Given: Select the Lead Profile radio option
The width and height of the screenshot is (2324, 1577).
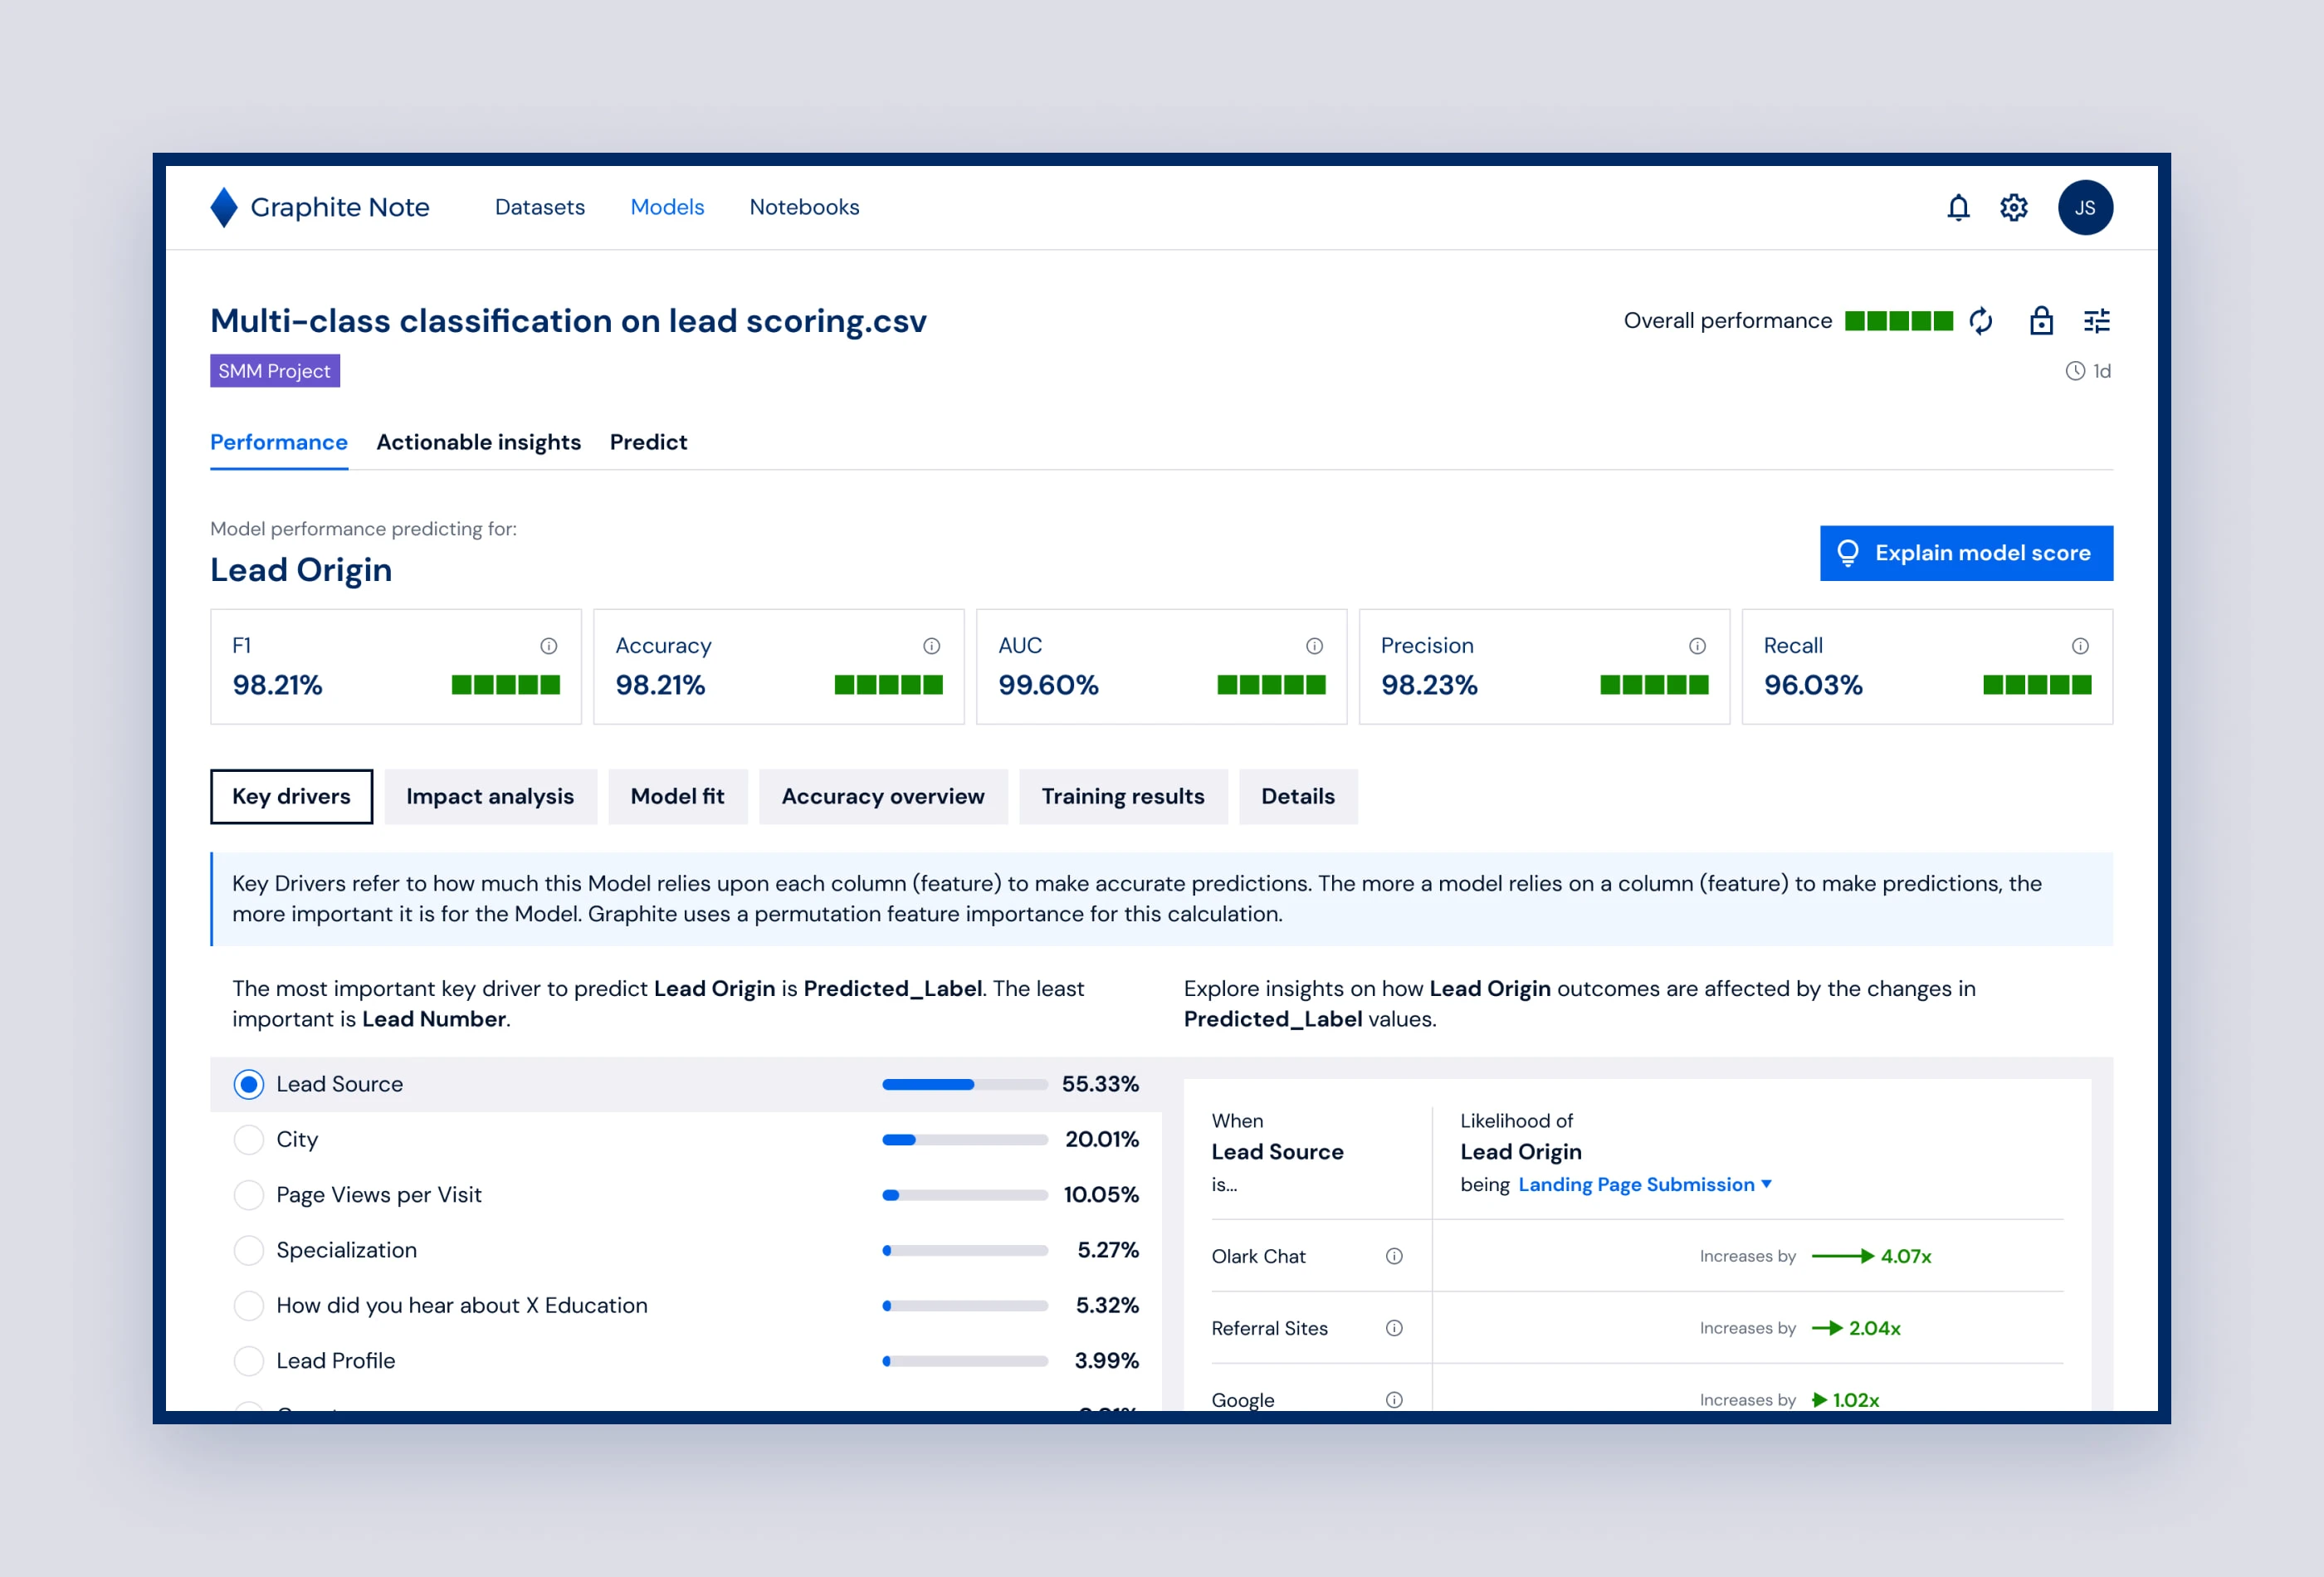Looking at the screenshot, I should click(x=248, y=1360).
